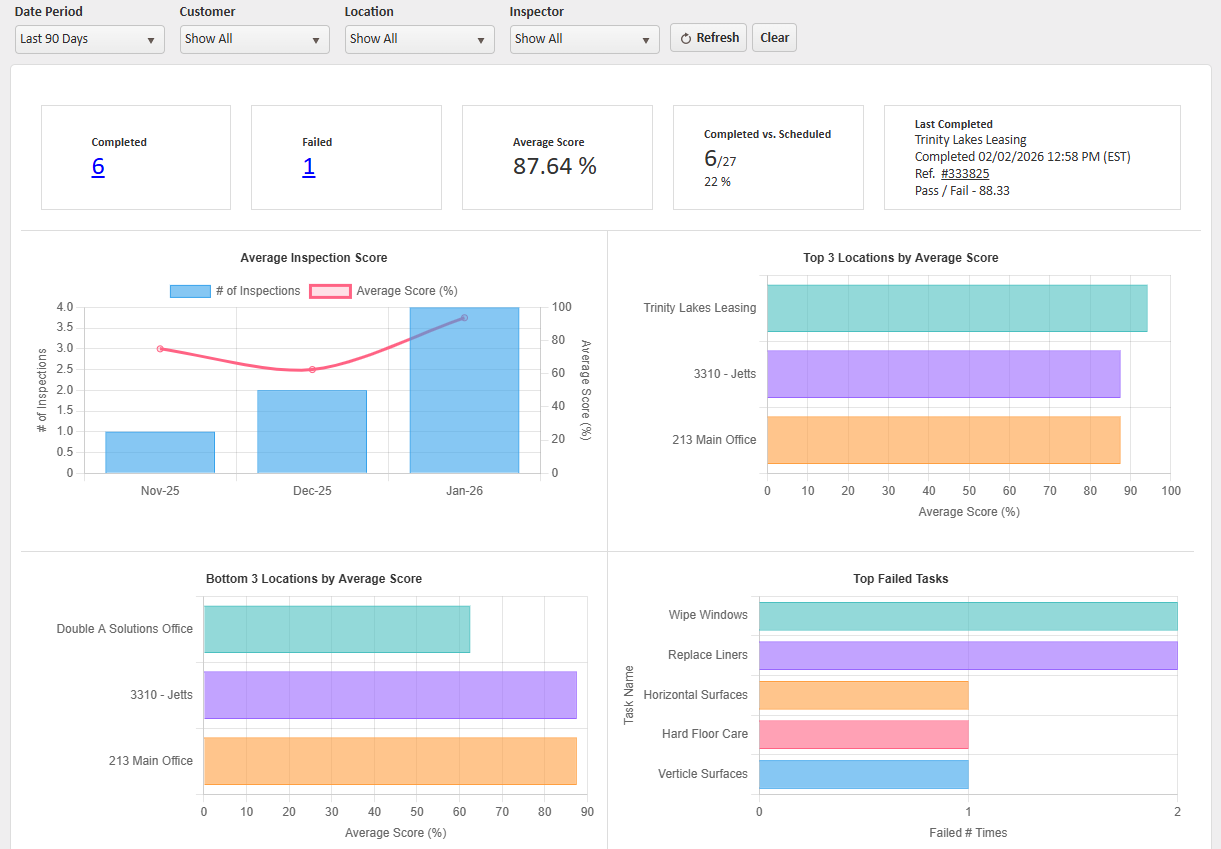
Task: Open inspection reference #333825
Action: (x=965, y=174)
